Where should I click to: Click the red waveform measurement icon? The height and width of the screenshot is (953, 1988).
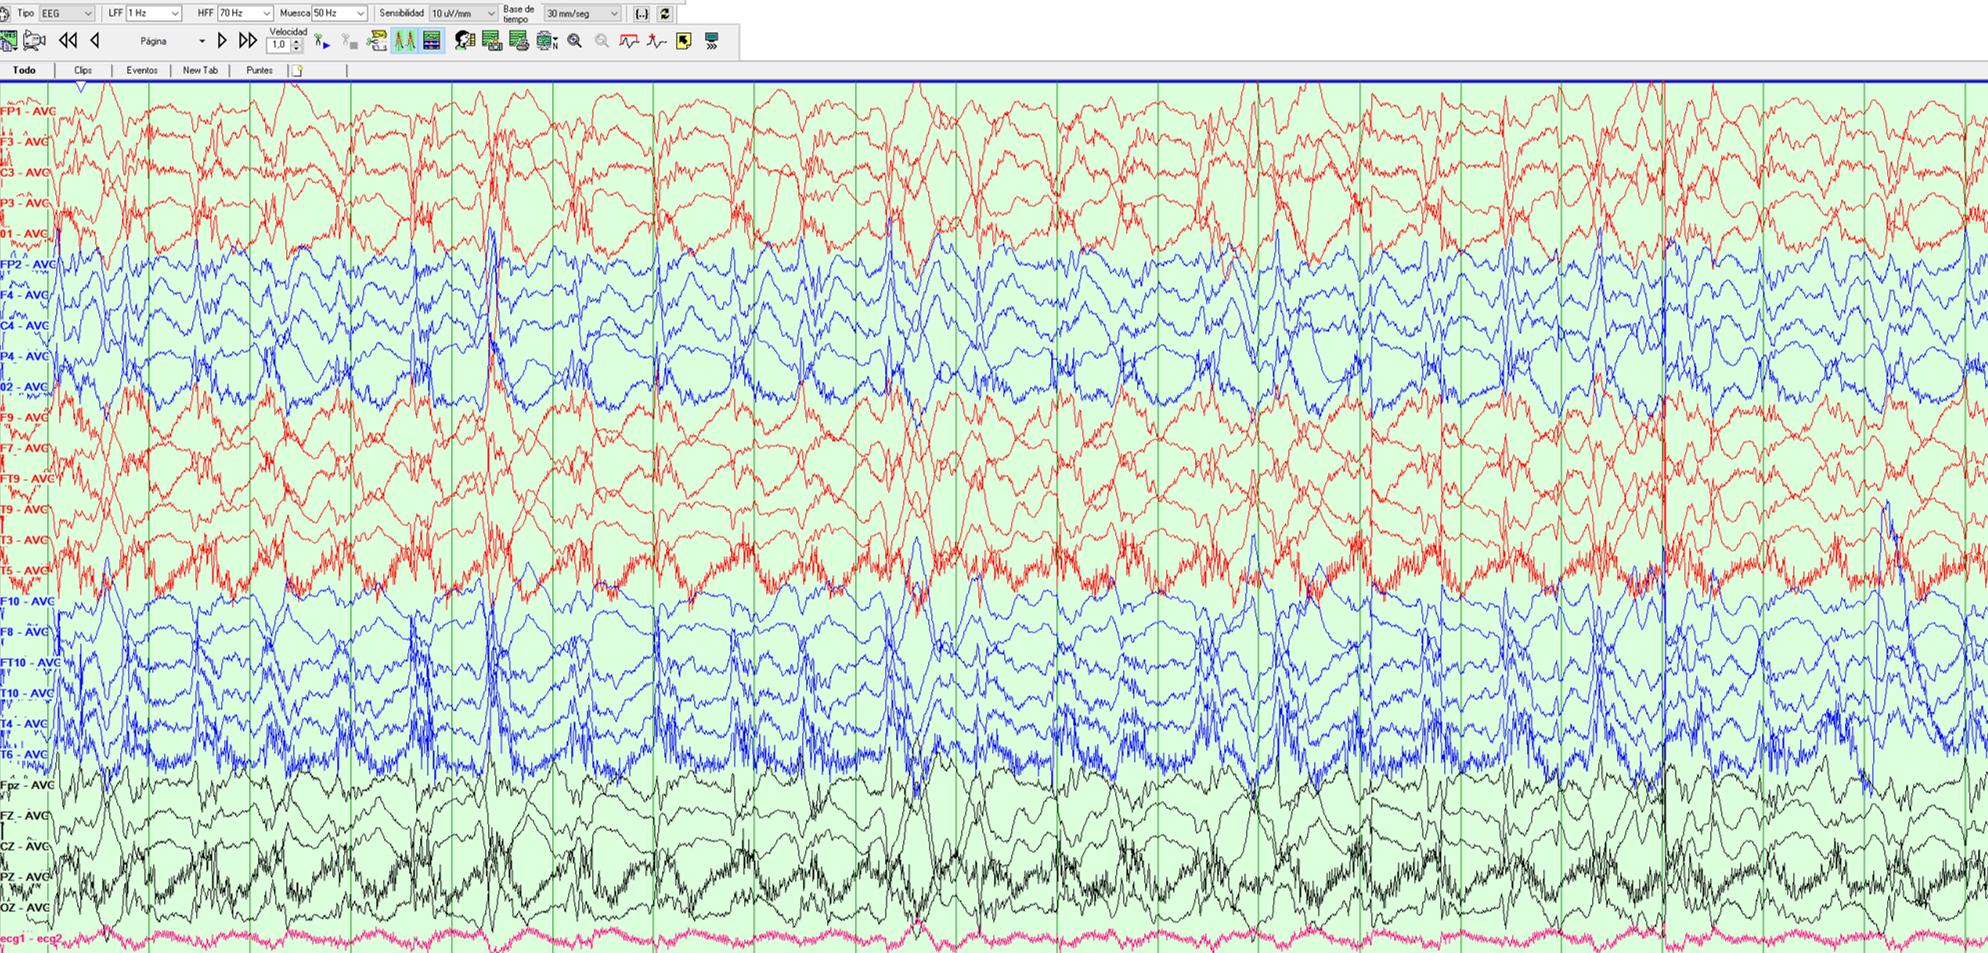629,41
